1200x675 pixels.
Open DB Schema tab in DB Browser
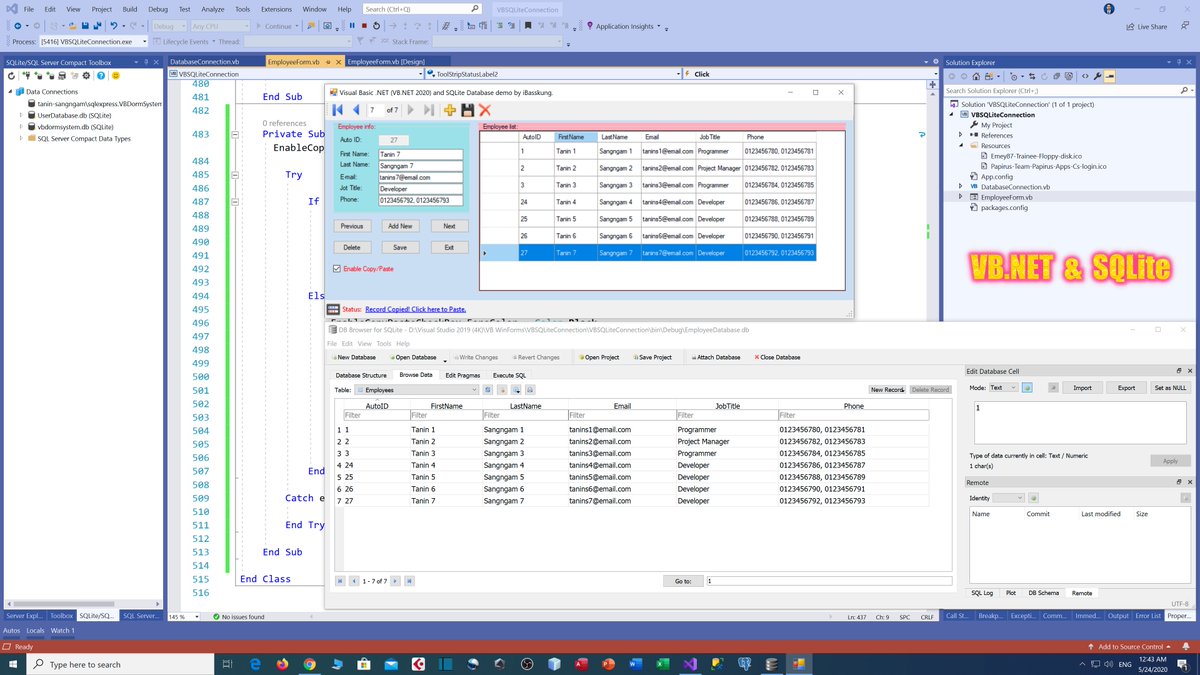(x=1043, y=593)
